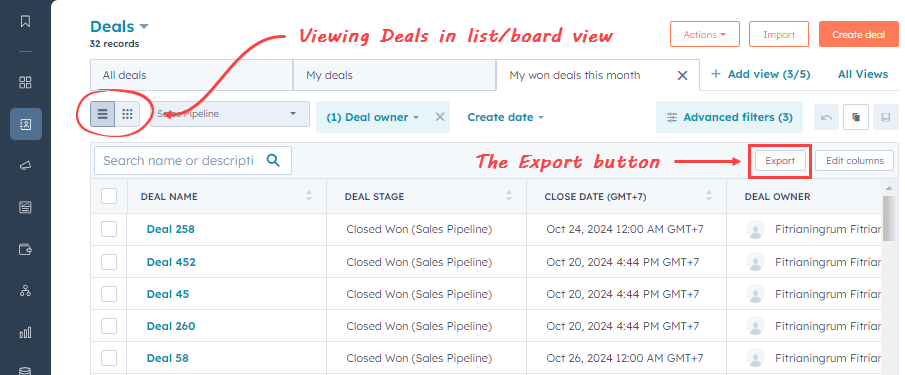This screenshot has height=375, width=905.
Task: Click the Import button
Action: [779, 35]
